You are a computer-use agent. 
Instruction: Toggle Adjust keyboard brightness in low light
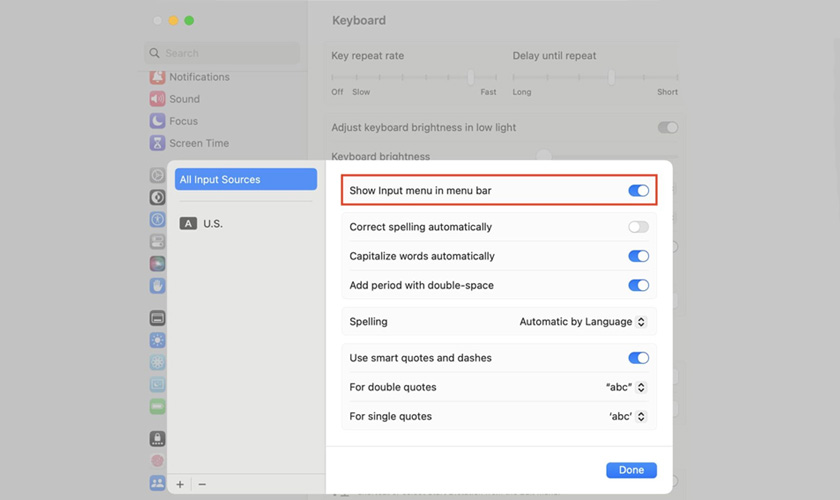[668, 128]
